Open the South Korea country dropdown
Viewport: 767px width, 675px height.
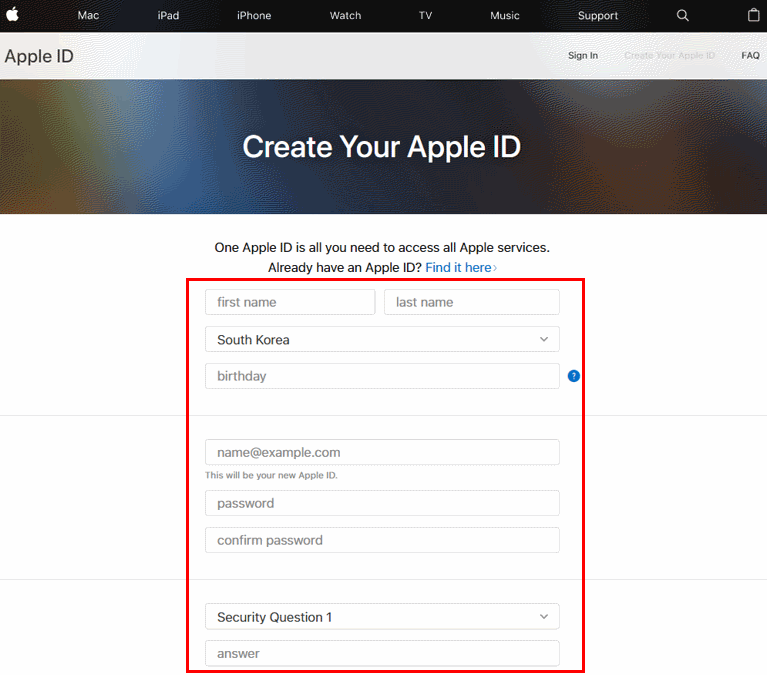(382, 339)
